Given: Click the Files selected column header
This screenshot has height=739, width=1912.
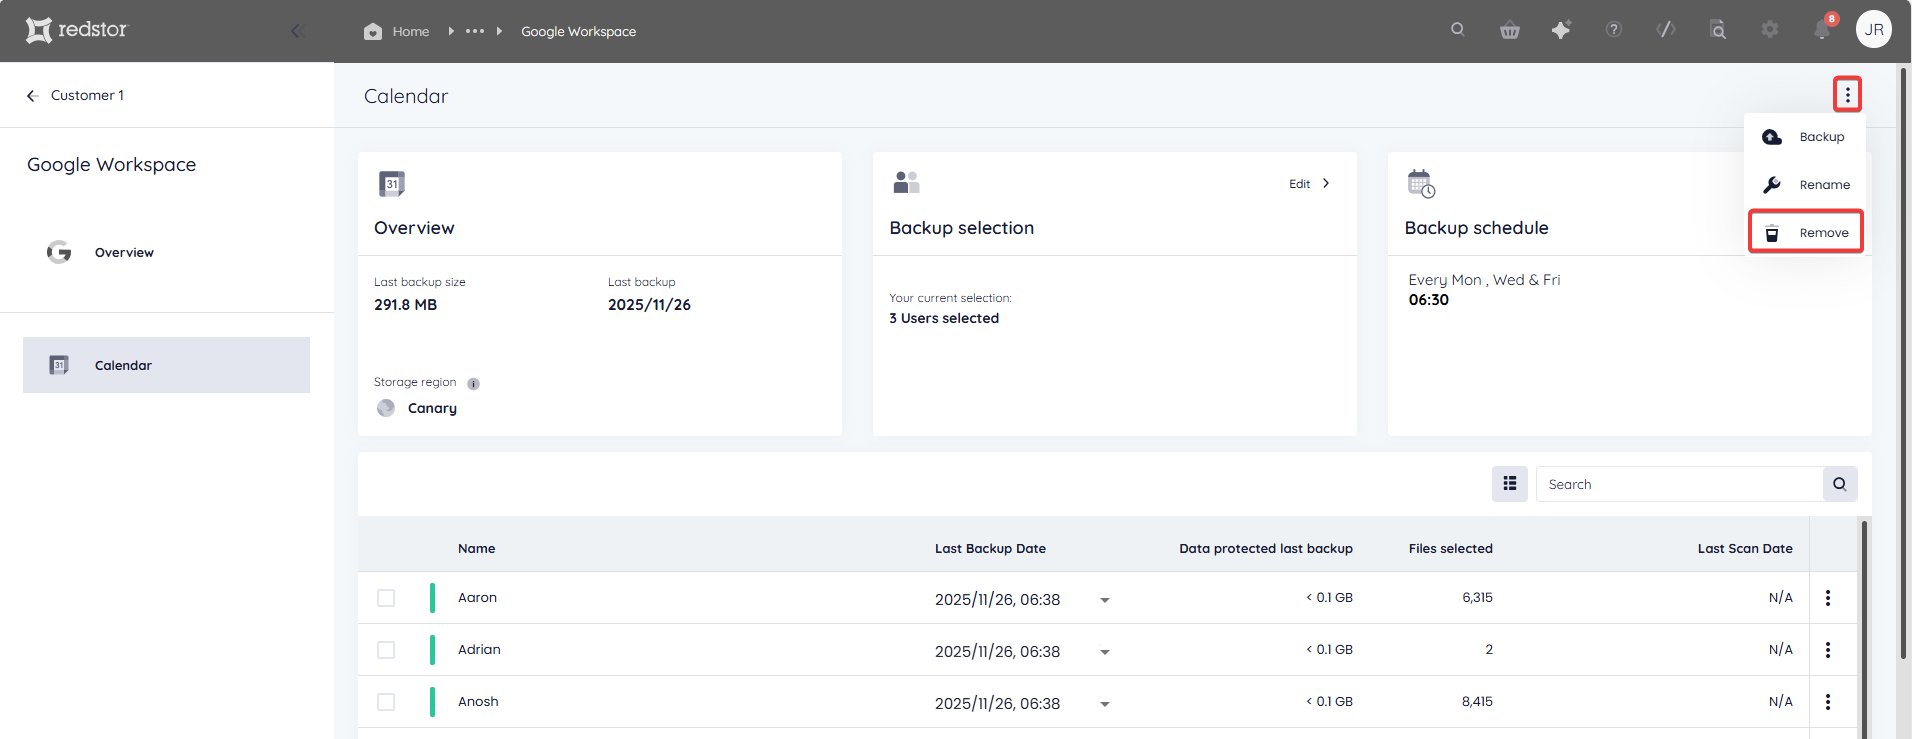Looking at the screenshot, I should (x=1450, y=549).
